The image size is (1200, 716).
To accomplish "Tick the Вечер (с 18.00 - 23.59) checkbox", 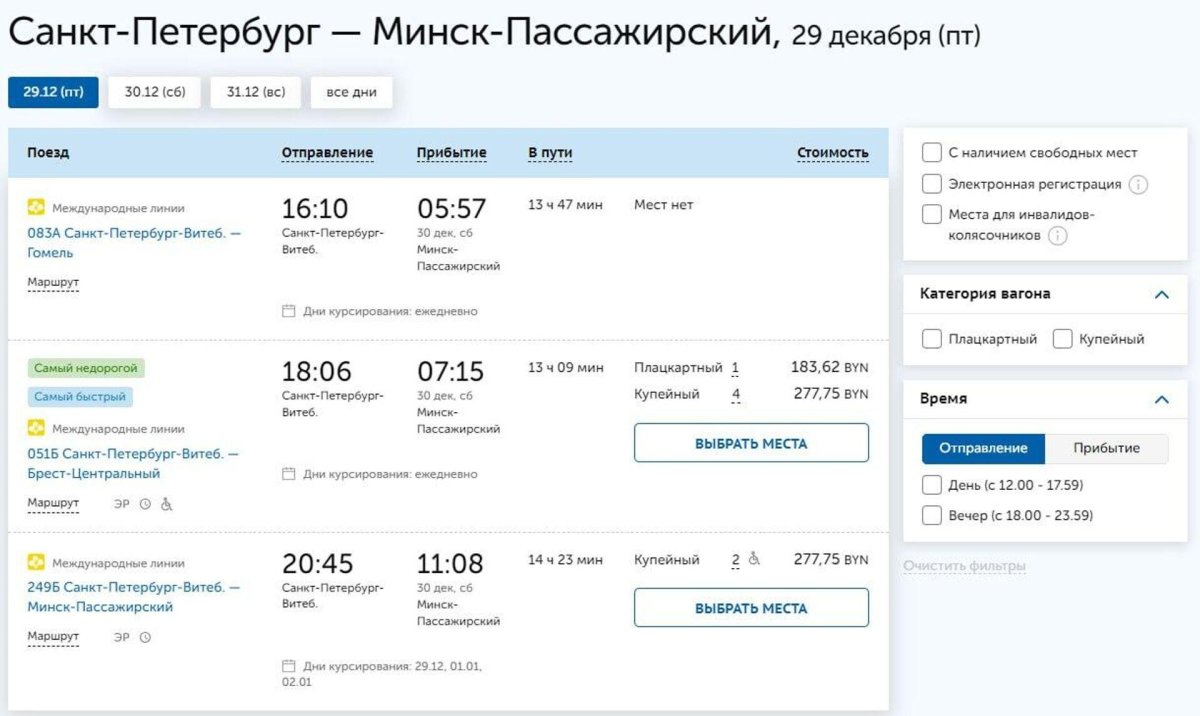I will click(x=931, y=516).
